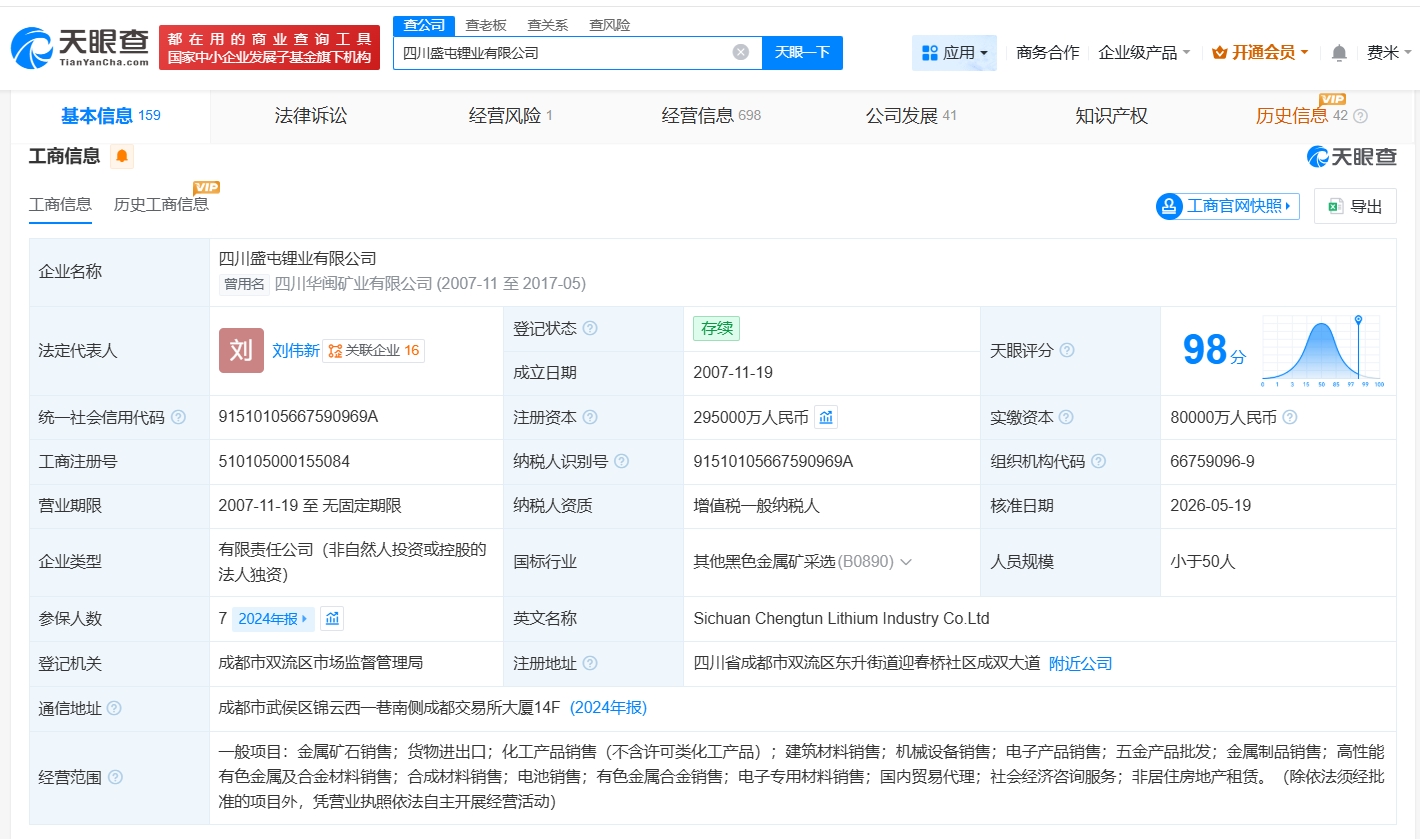Click the 存续 status tag
The width and height of the screenshot is (1420, 839).
[717, 328]
